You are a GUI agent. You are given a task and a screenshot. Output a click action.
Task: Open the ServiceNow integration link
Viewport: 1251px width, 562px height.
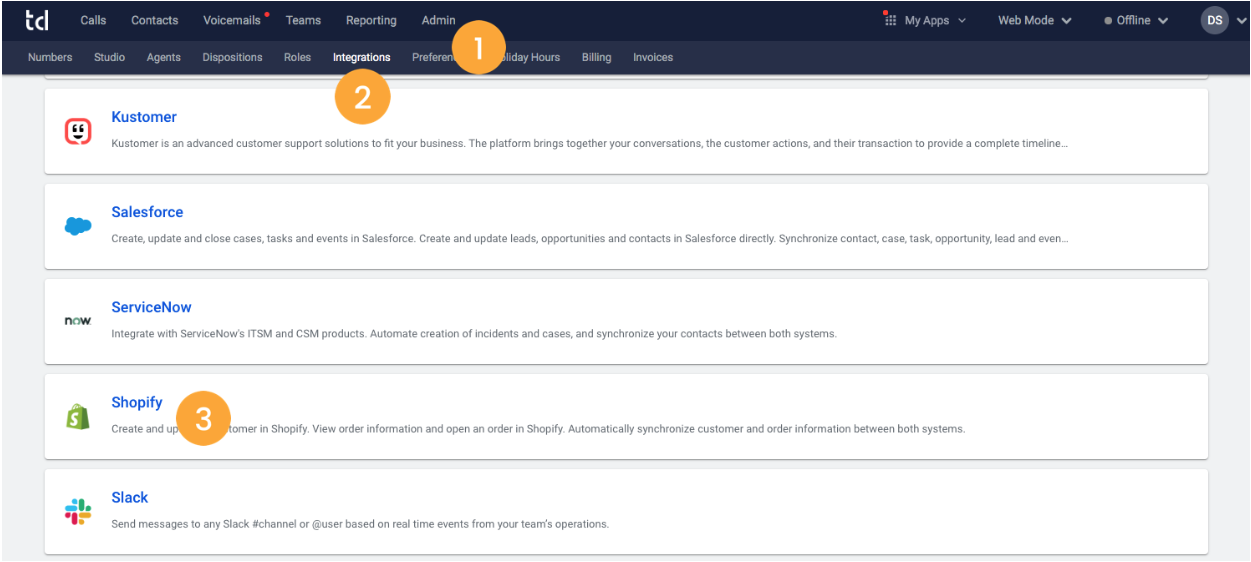pos(151,307)
